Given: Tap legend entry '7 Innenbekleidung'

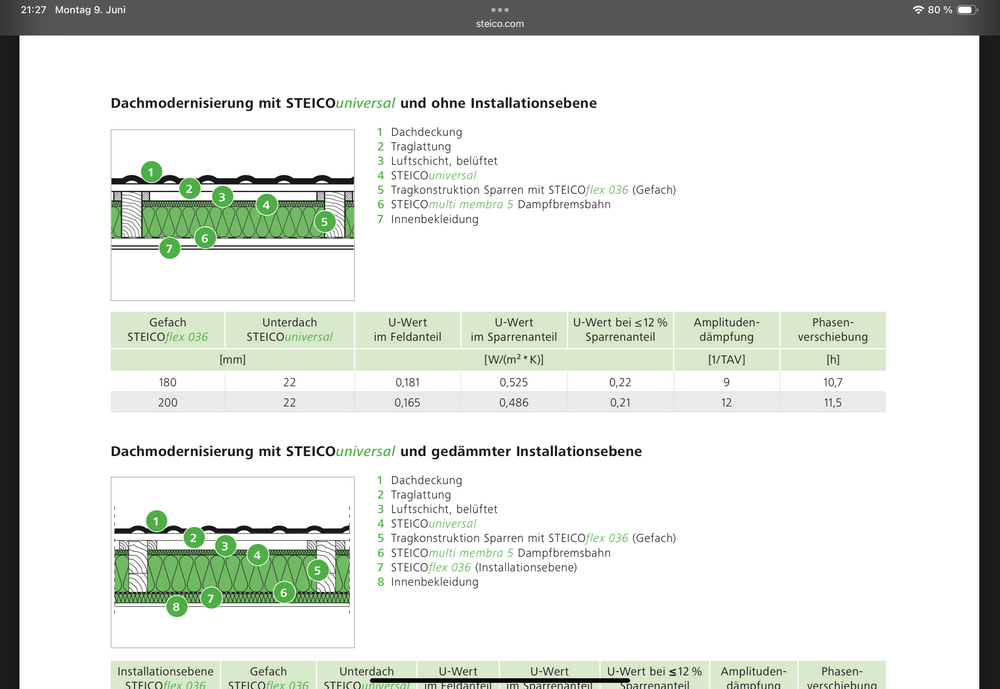Looking at the screenshot, I should click(428, 219).
